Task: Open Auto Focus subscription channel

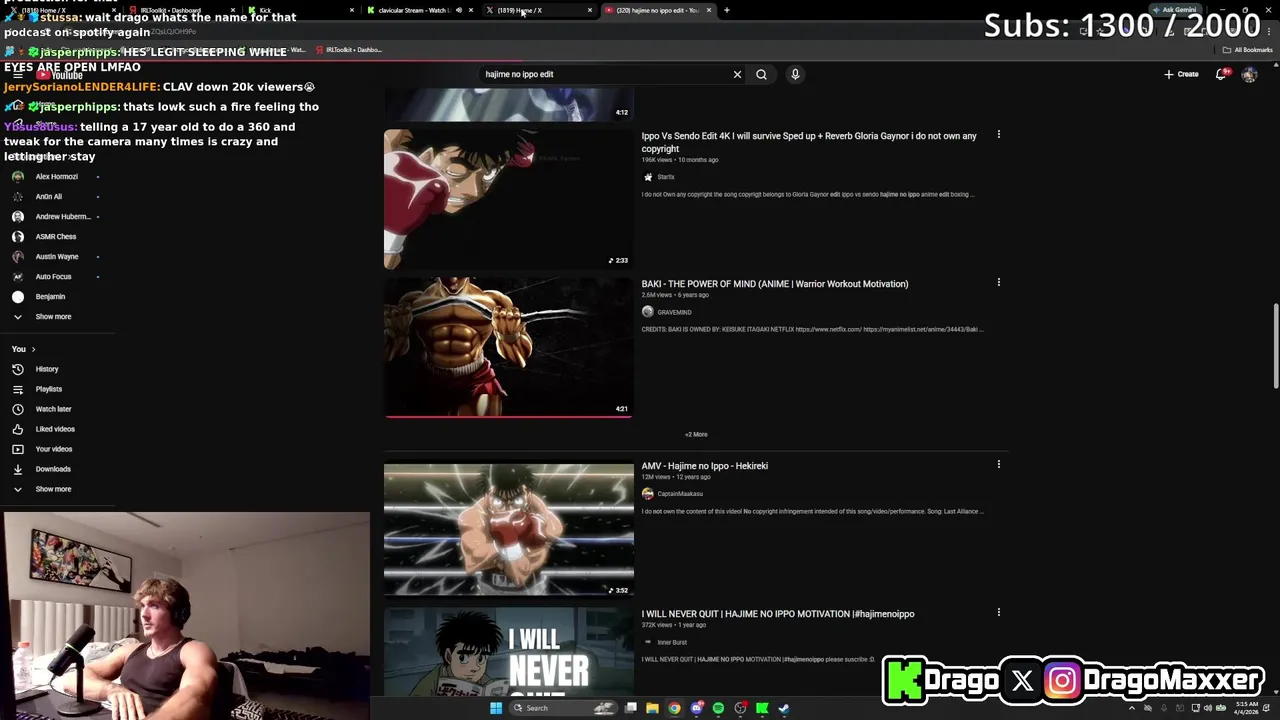Action: [54, 277]
